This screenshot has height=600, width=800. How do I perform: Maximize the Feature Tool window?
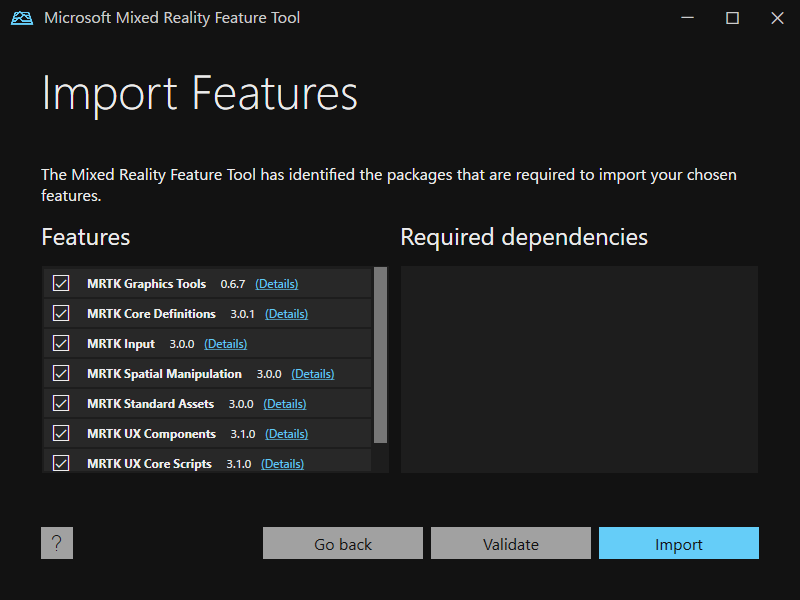click(732, 18)
